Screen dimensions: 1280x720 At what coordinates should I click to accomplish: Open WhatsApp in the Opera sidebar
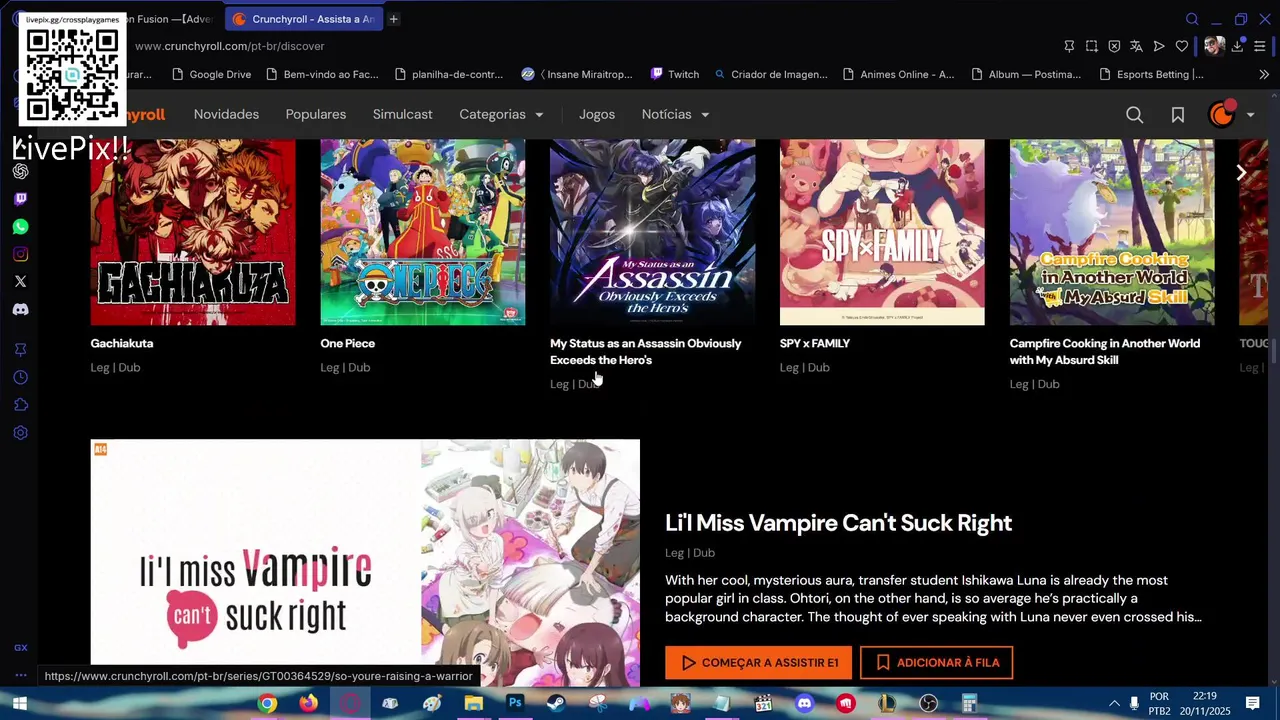[20, 227]
